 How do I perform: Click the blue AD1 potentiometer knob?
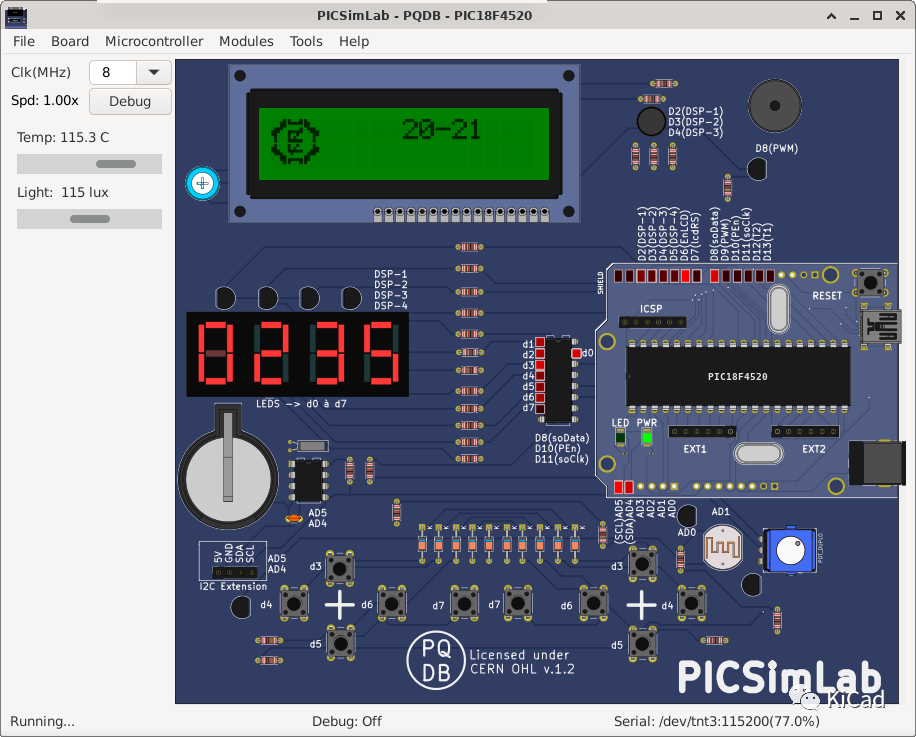tap(789, 549)
